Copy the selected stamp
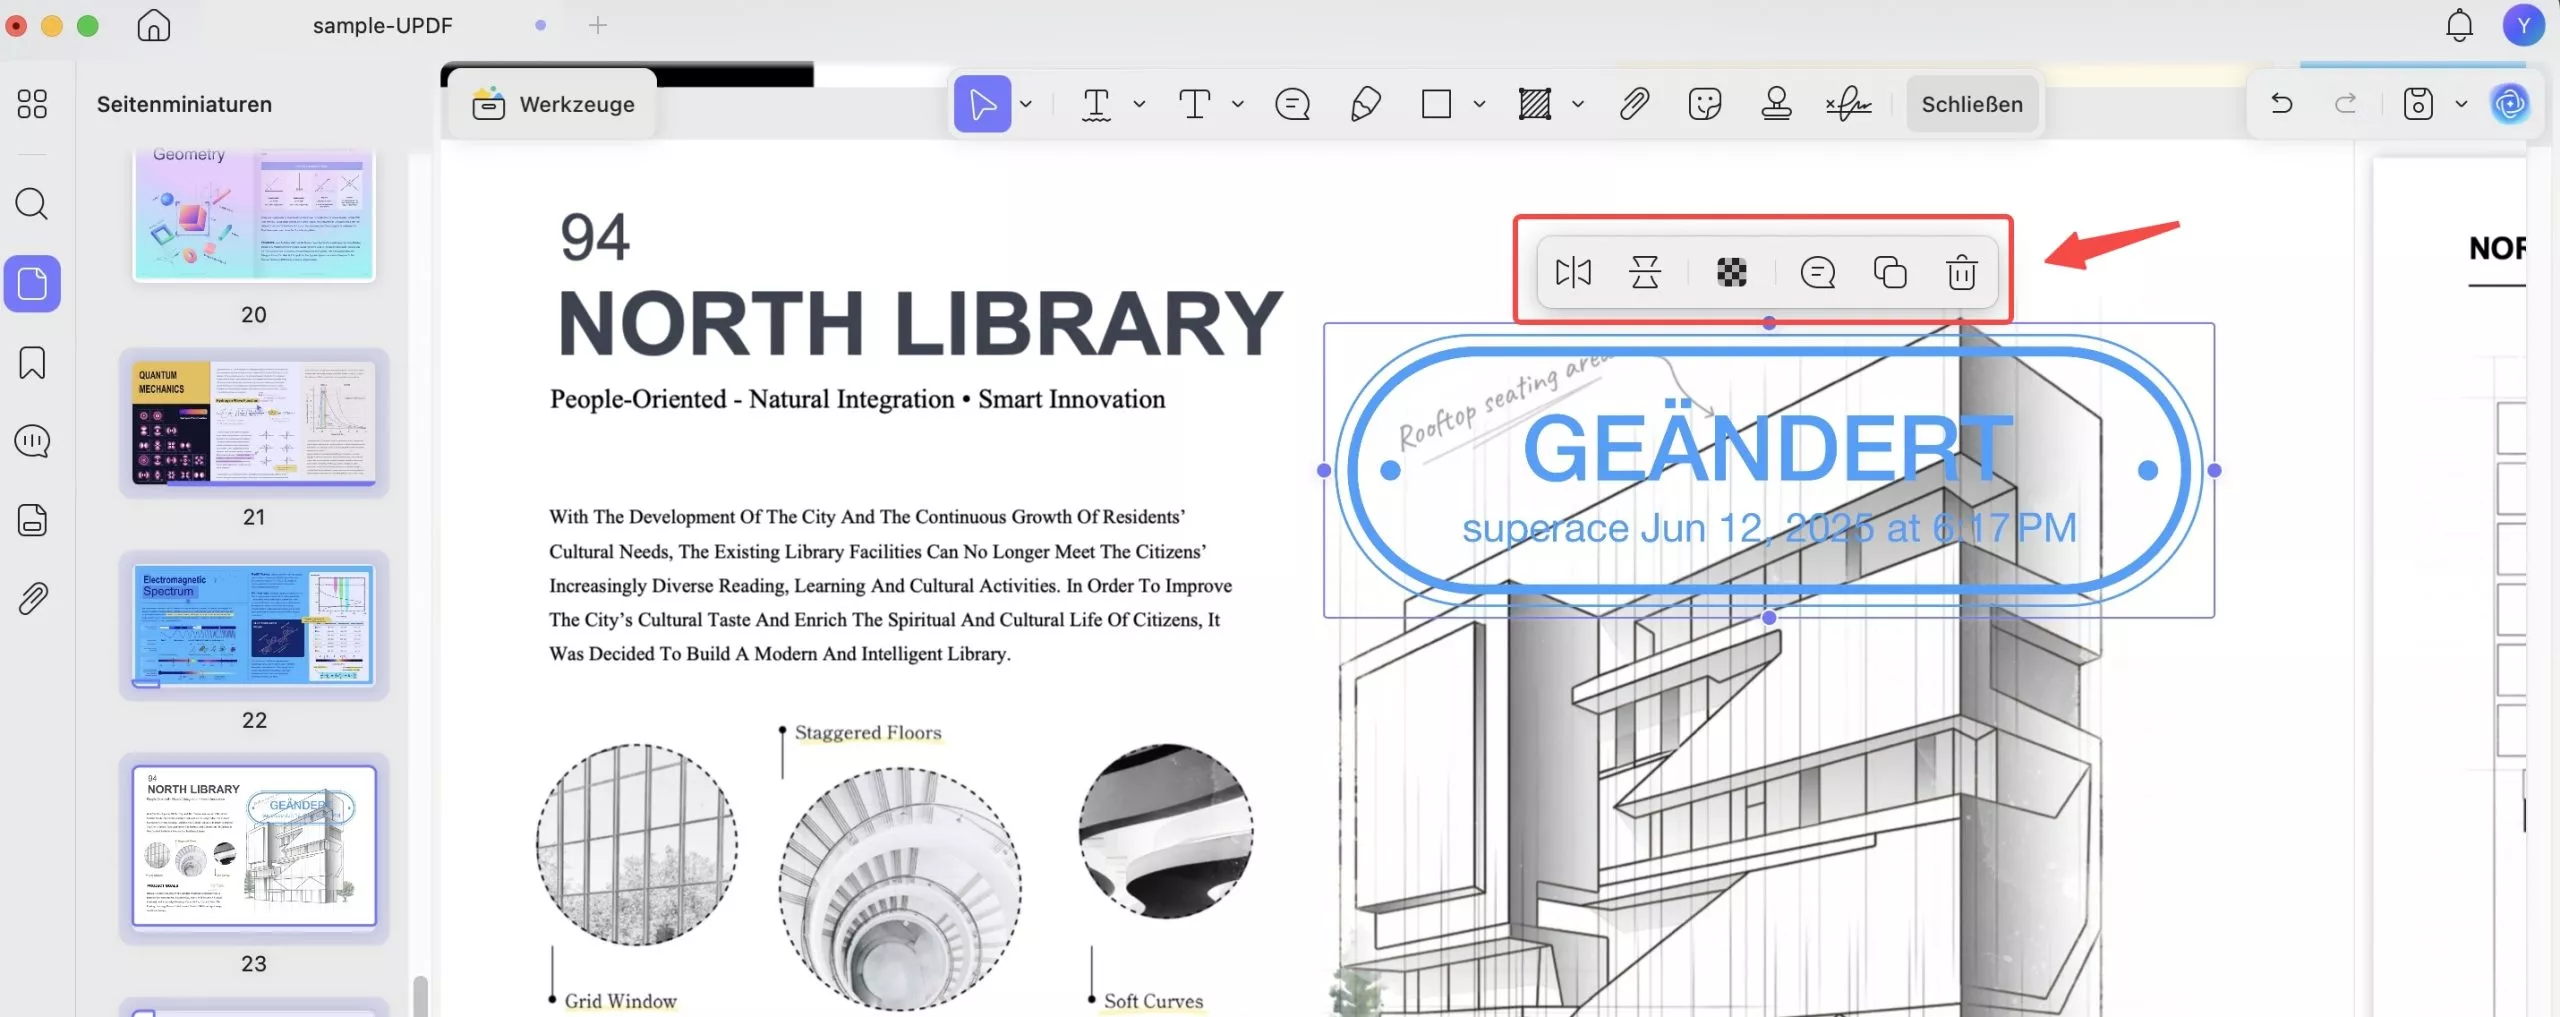Image resolution: width=2560 pixels, height=1017 pixels. [1889, 272]
